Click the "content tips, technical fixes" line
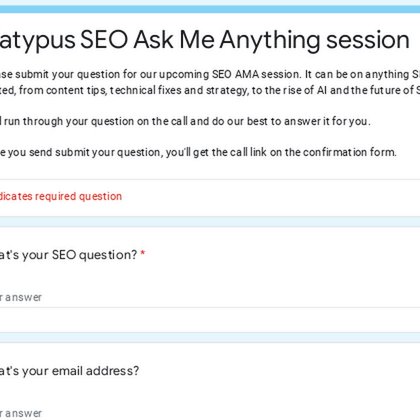Screen dimensions: 420x420 (210, 90)
